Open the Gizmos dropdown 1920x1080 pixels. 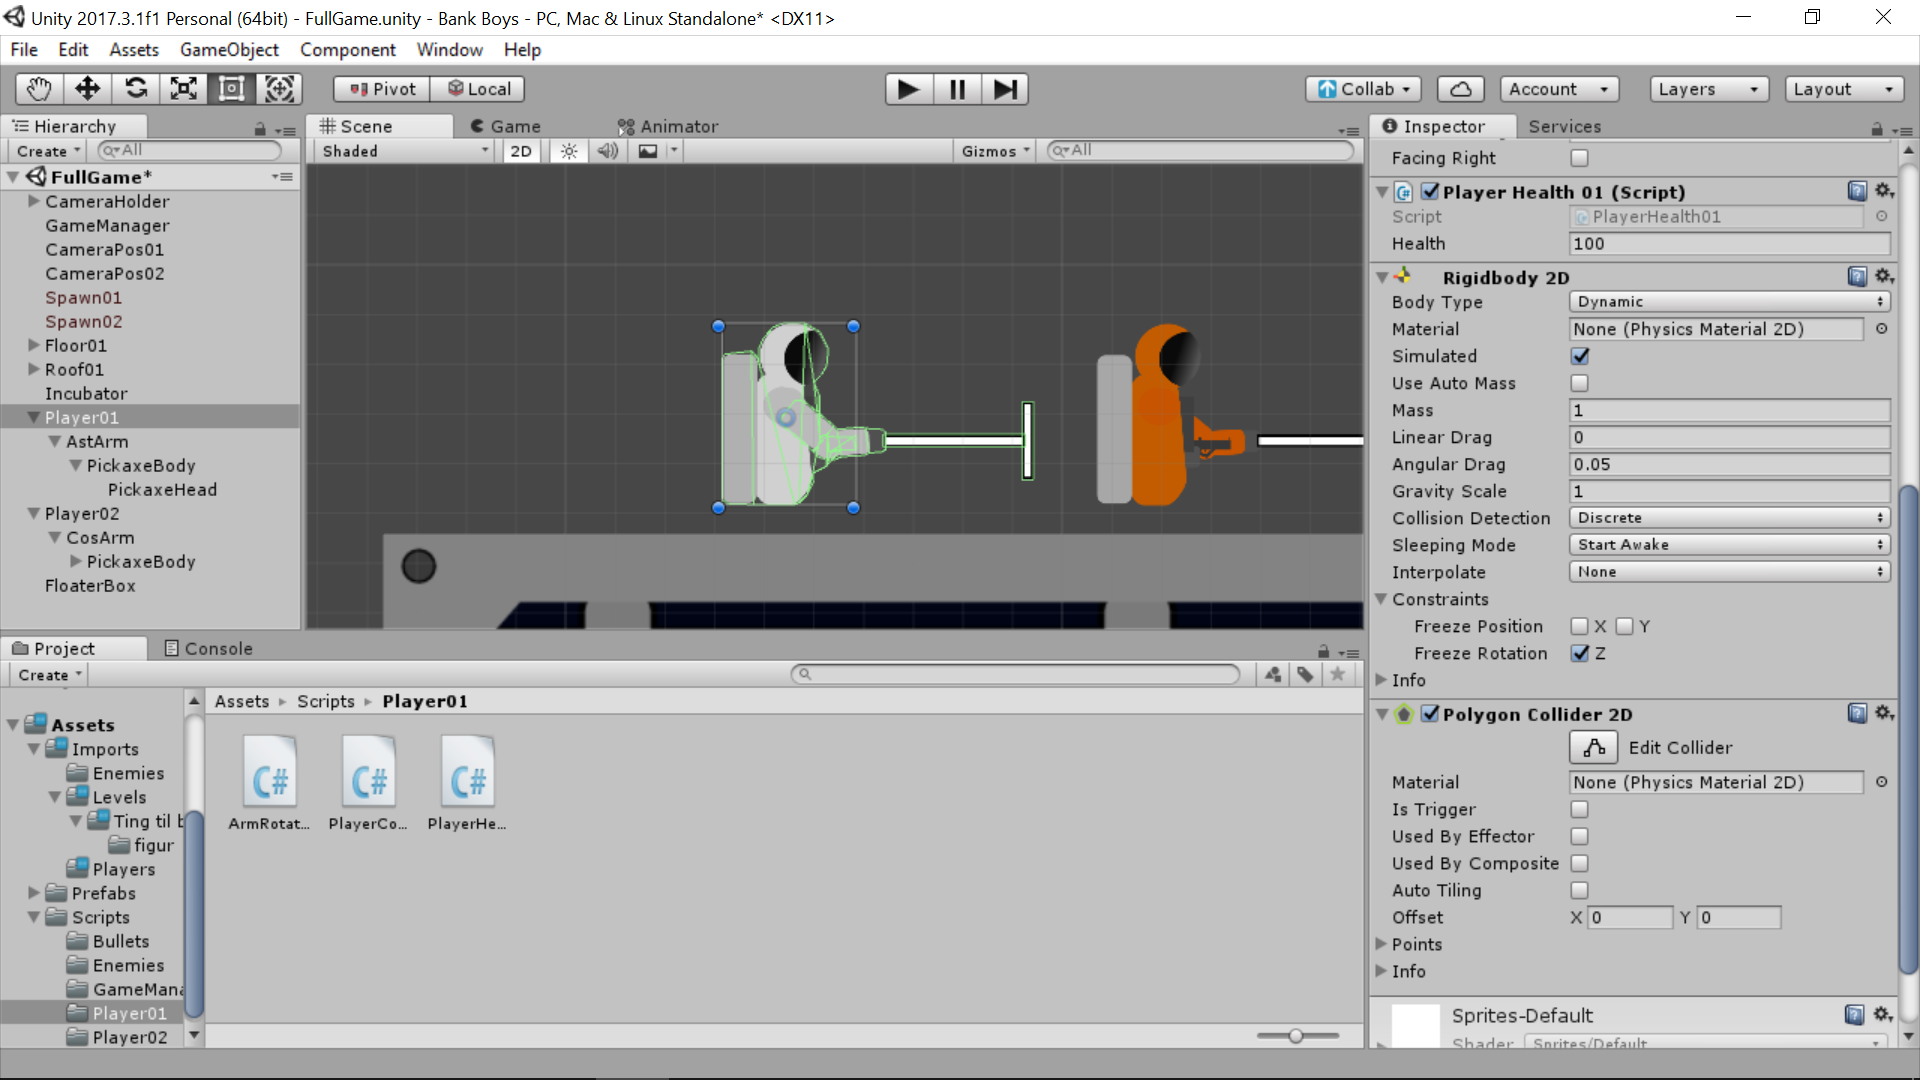click(x=994, y=151)
